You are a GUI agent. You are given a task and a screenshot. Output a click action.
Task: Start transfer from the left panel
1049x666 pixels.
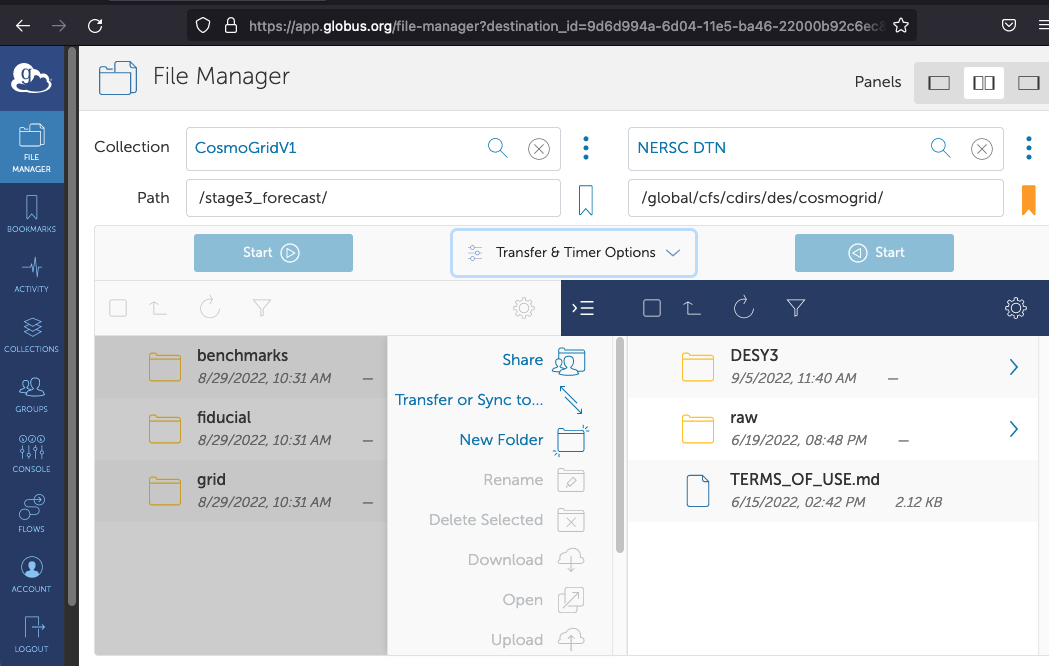tap(273, 253)
